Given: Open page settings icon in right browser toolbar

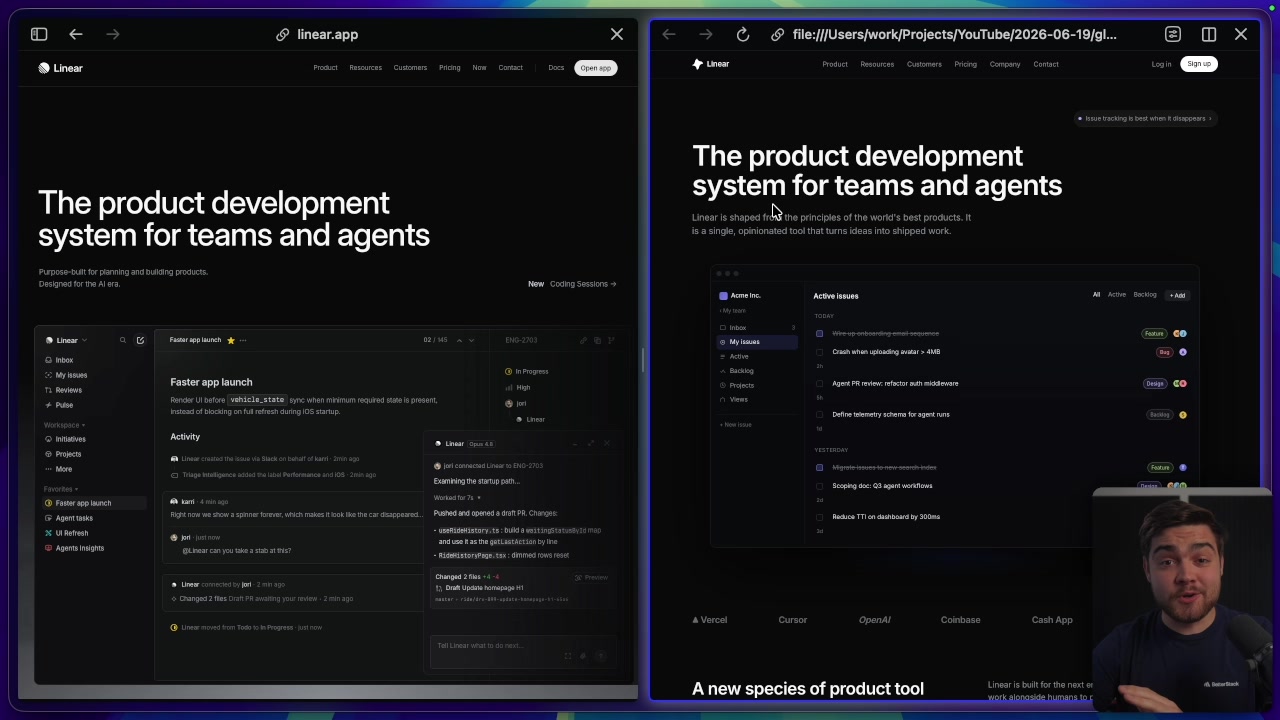Looking at the screenshot, I should tap(1173, 34).
